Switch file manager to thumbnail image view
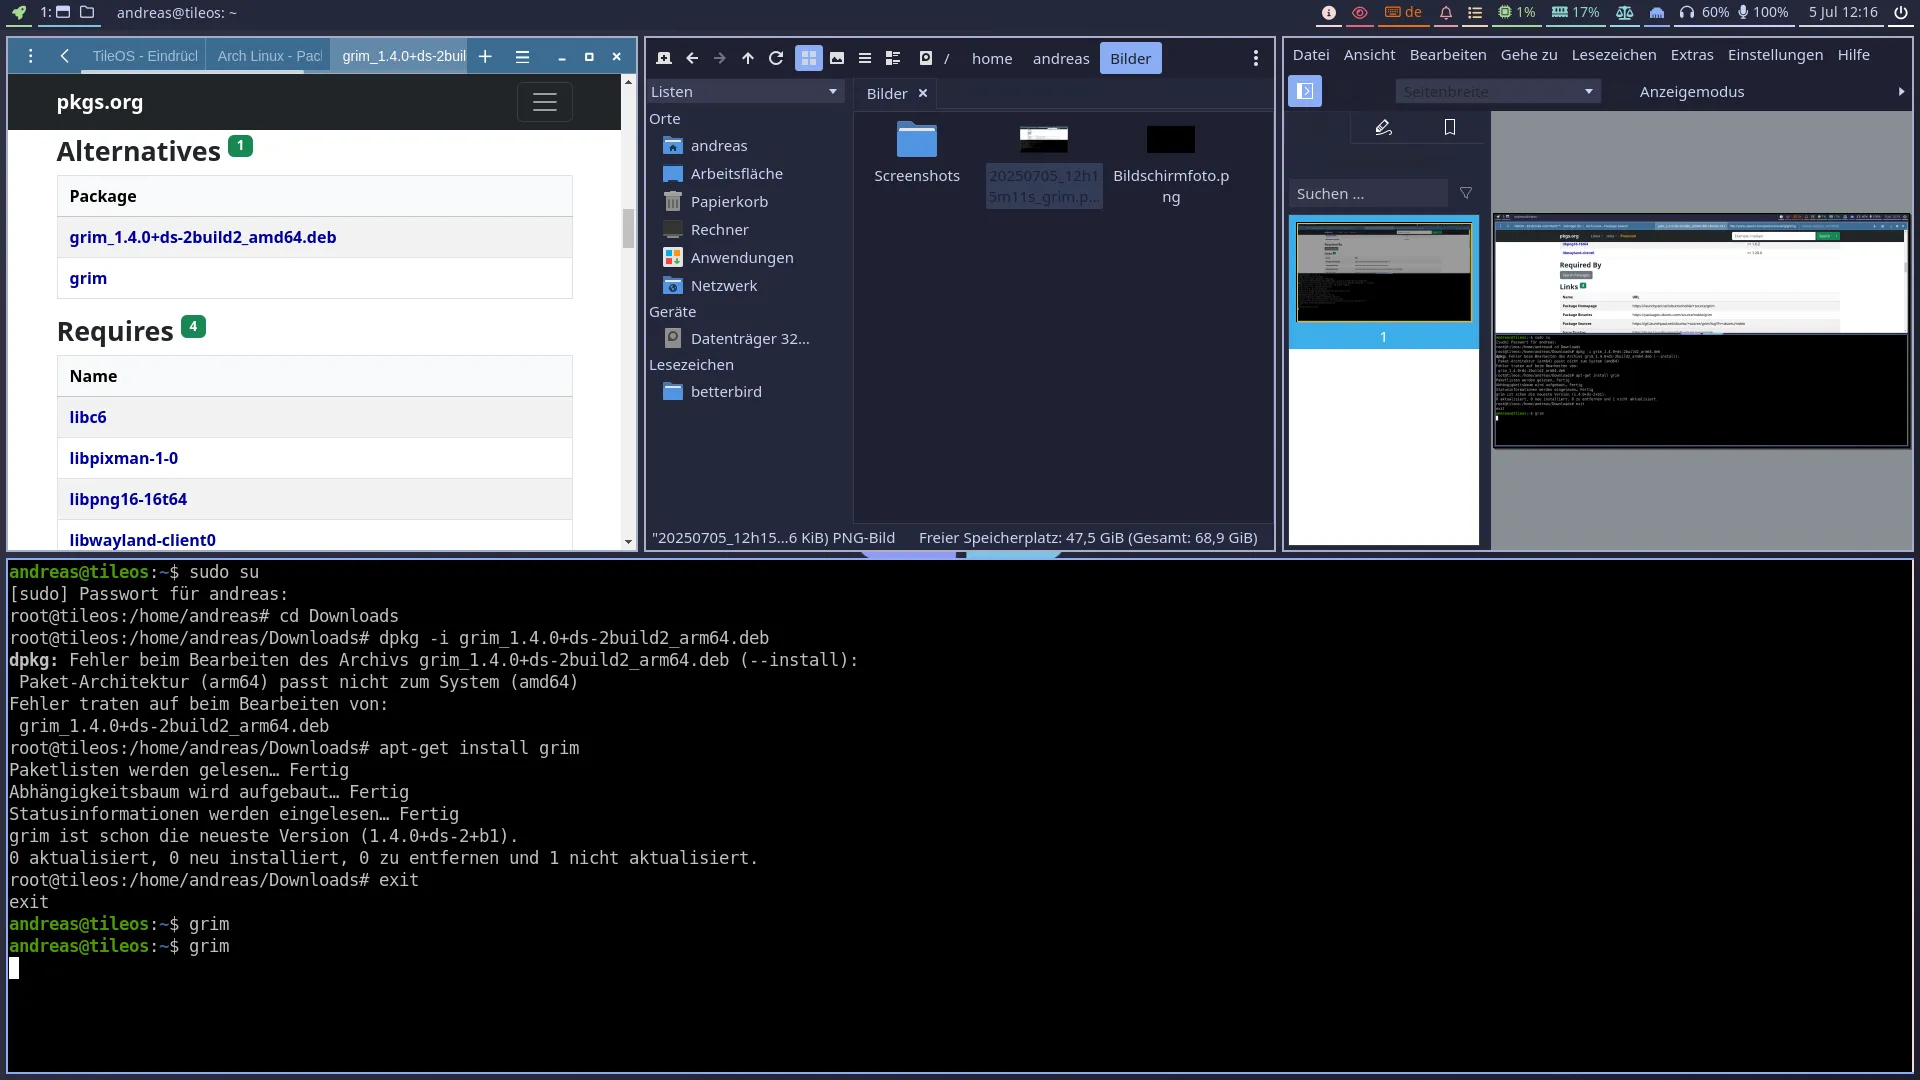The width and height of the screenshot is (1920, 1080). tap(837, 58)
